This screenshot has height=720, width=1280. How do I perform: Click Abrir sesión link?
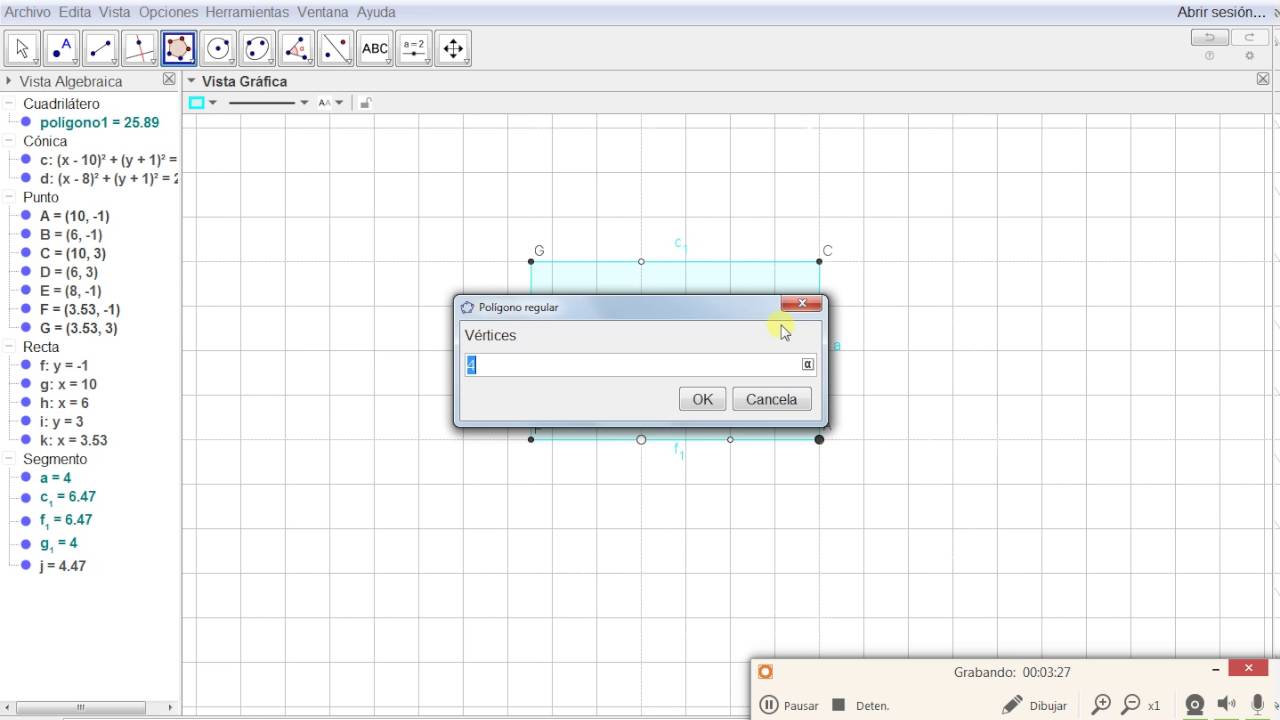[1222, 12]
